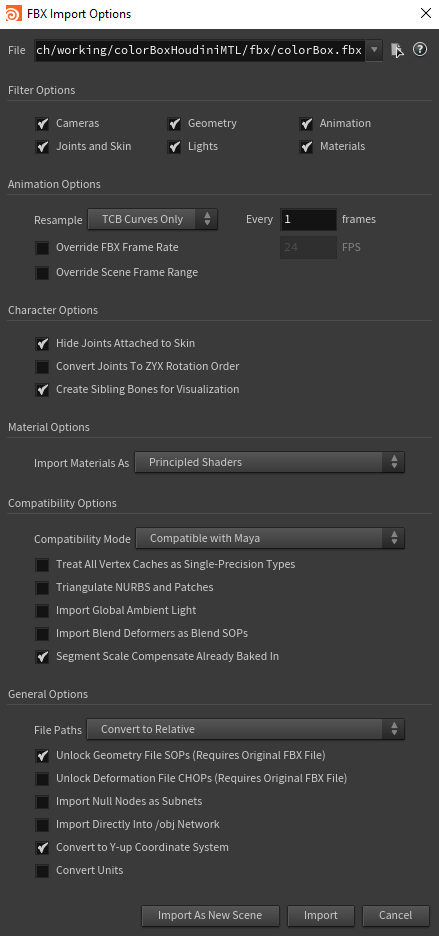Open the help question mark icon
The image size is (439, 936).
coord(420,50)
